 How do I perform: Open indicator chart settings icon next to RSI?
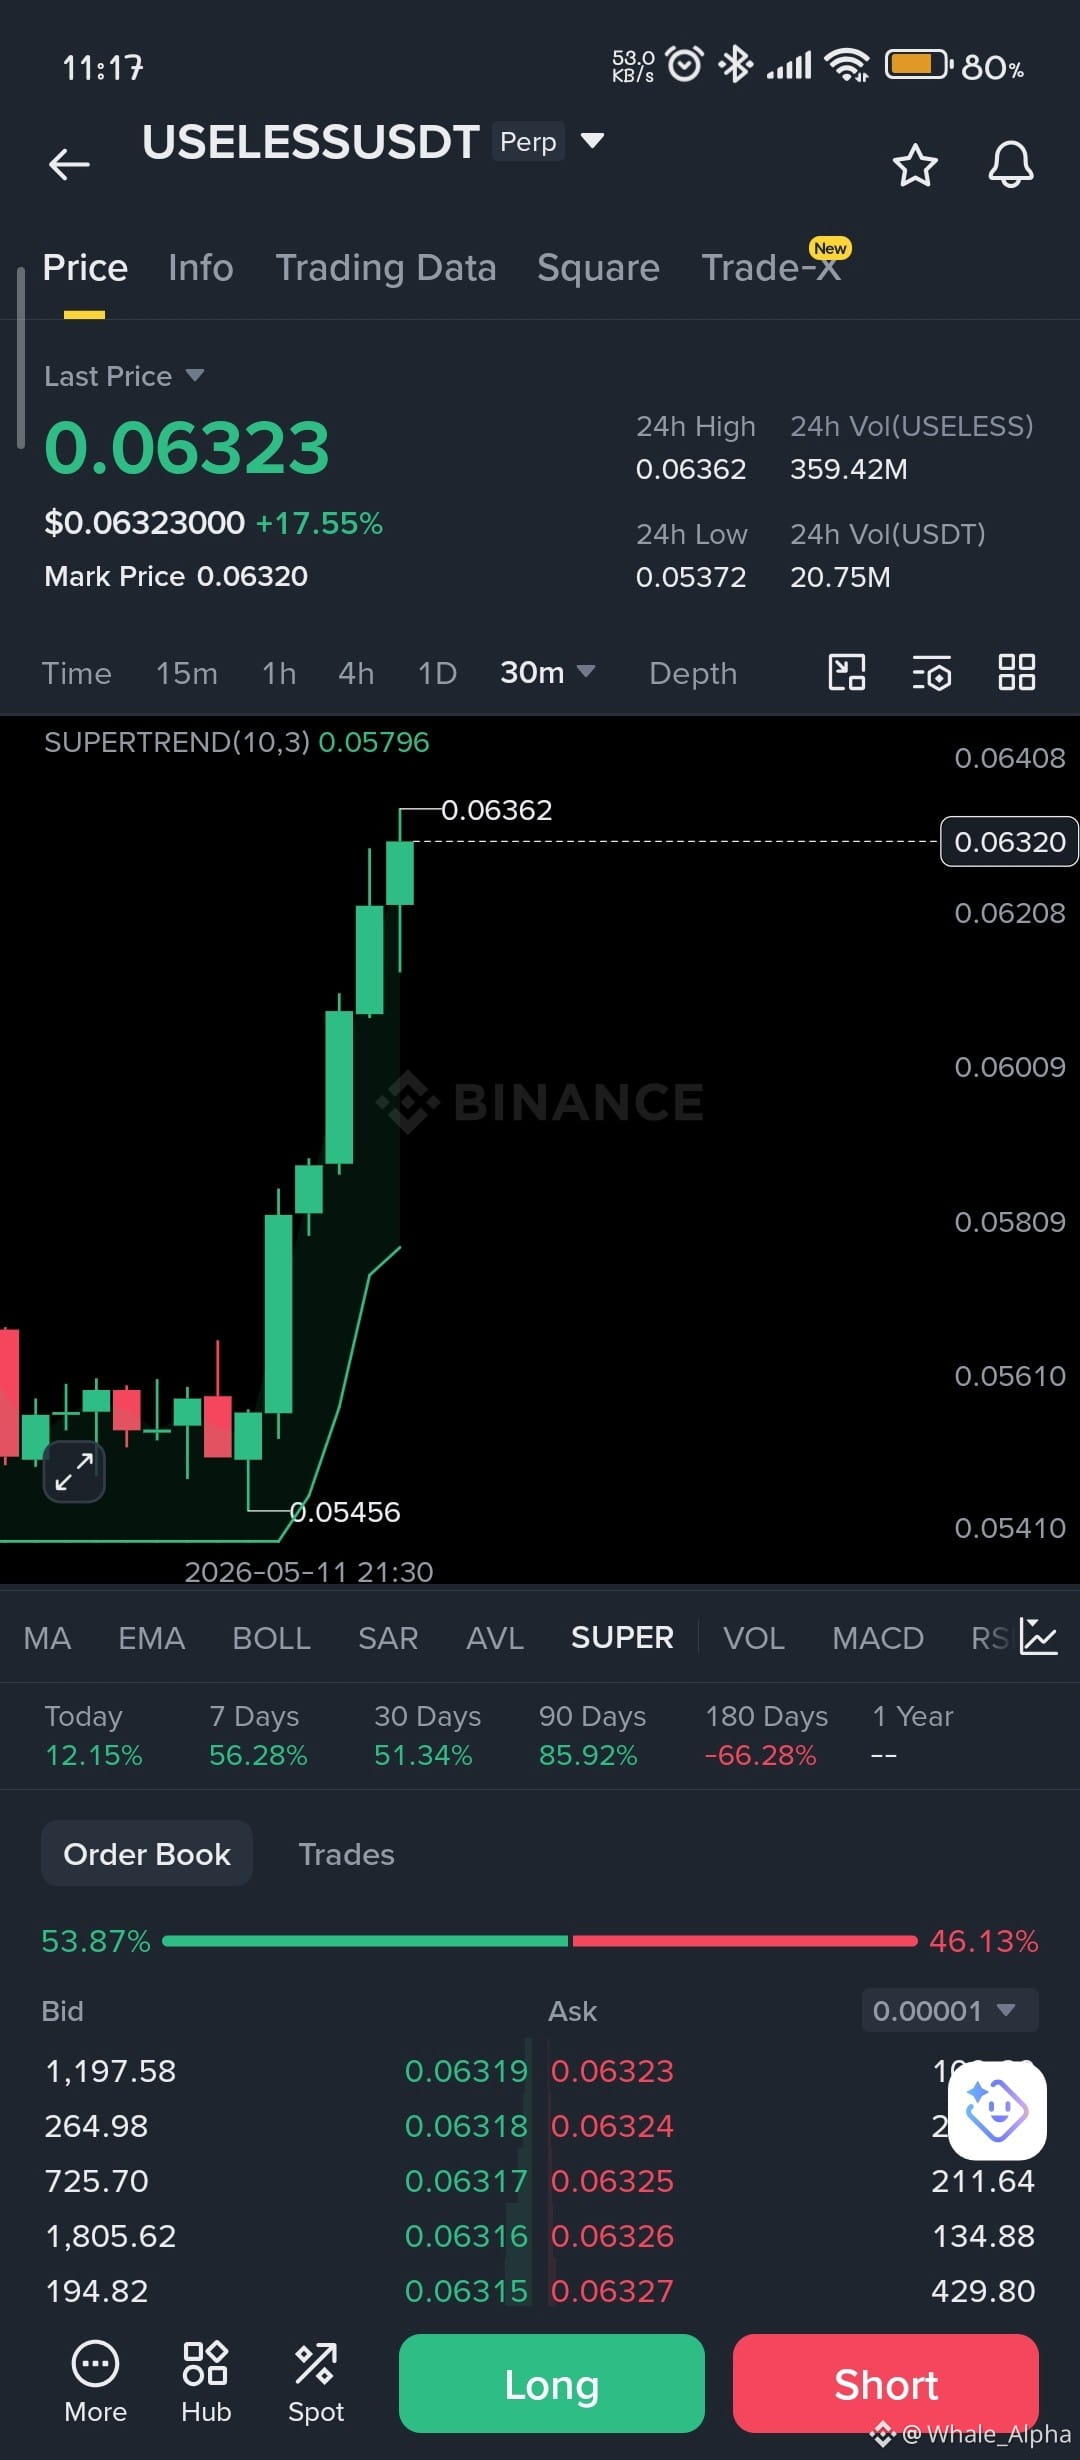tap(1039, 1637)
